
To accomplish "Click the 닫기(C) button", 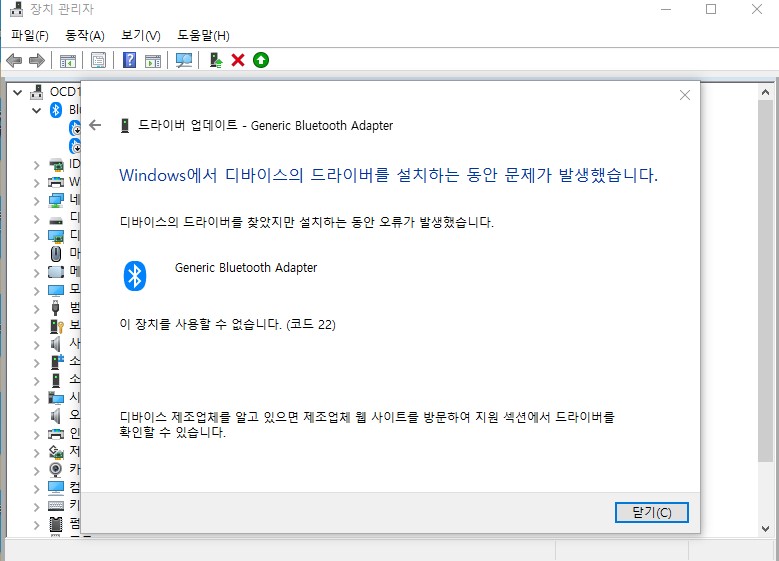I will point(651,512).
